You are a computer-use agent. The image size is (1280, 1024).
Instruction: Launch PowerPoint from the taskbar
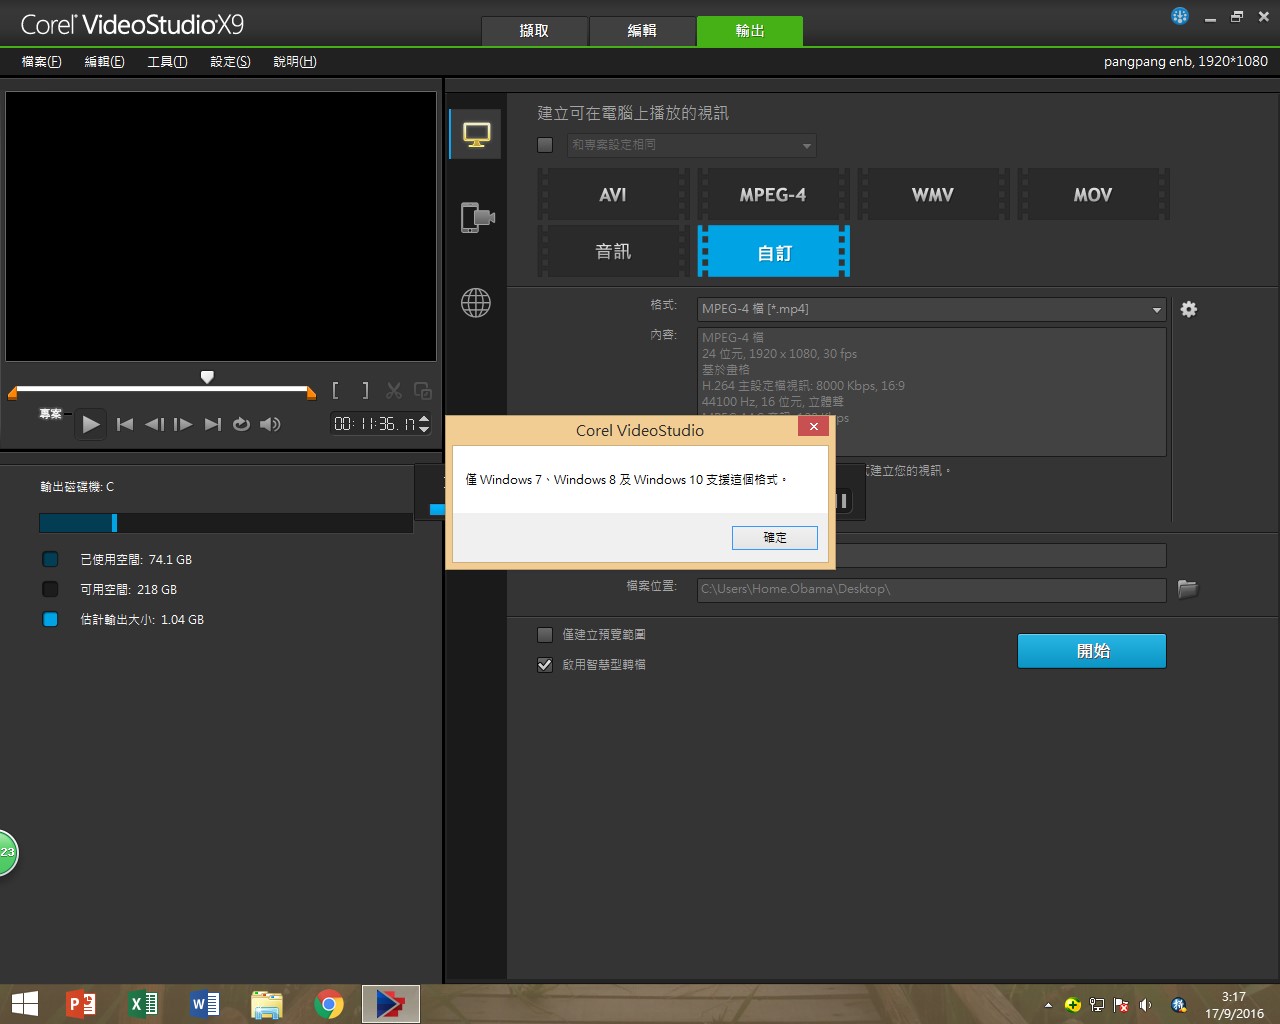point(81,1004)
